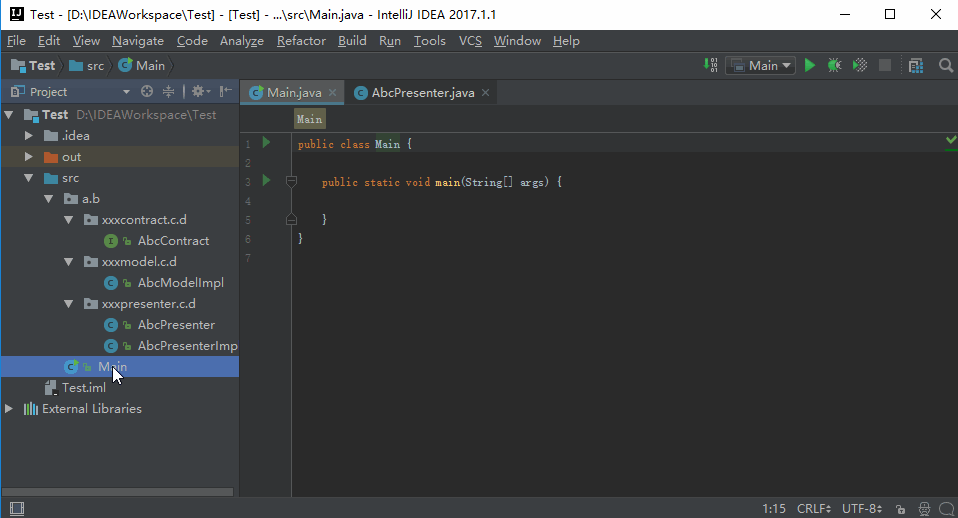Viewport: 958px width, 518px height.
Task: Select AbcPresenter class in project tree
Action: tap(176, 325)
